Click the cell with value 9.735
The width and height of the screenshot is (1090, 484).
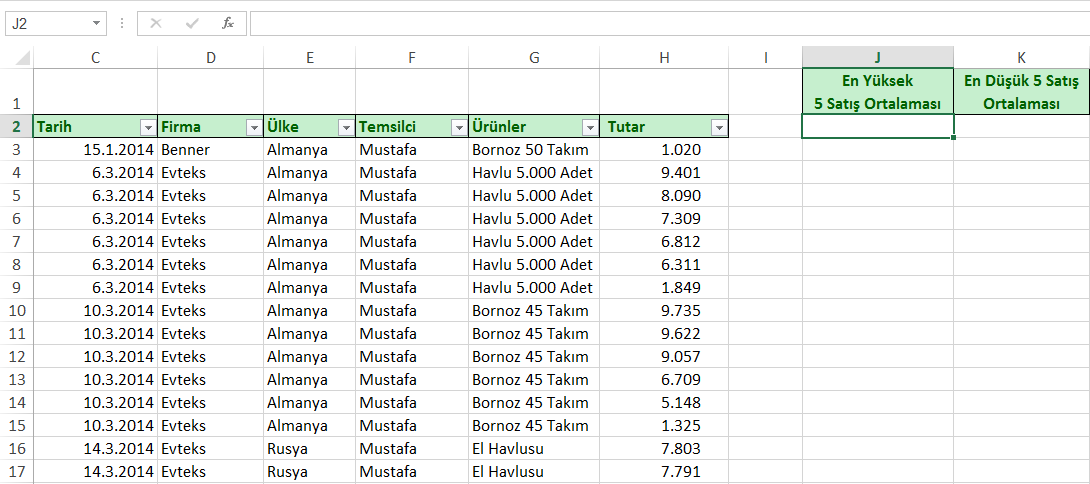664,310
